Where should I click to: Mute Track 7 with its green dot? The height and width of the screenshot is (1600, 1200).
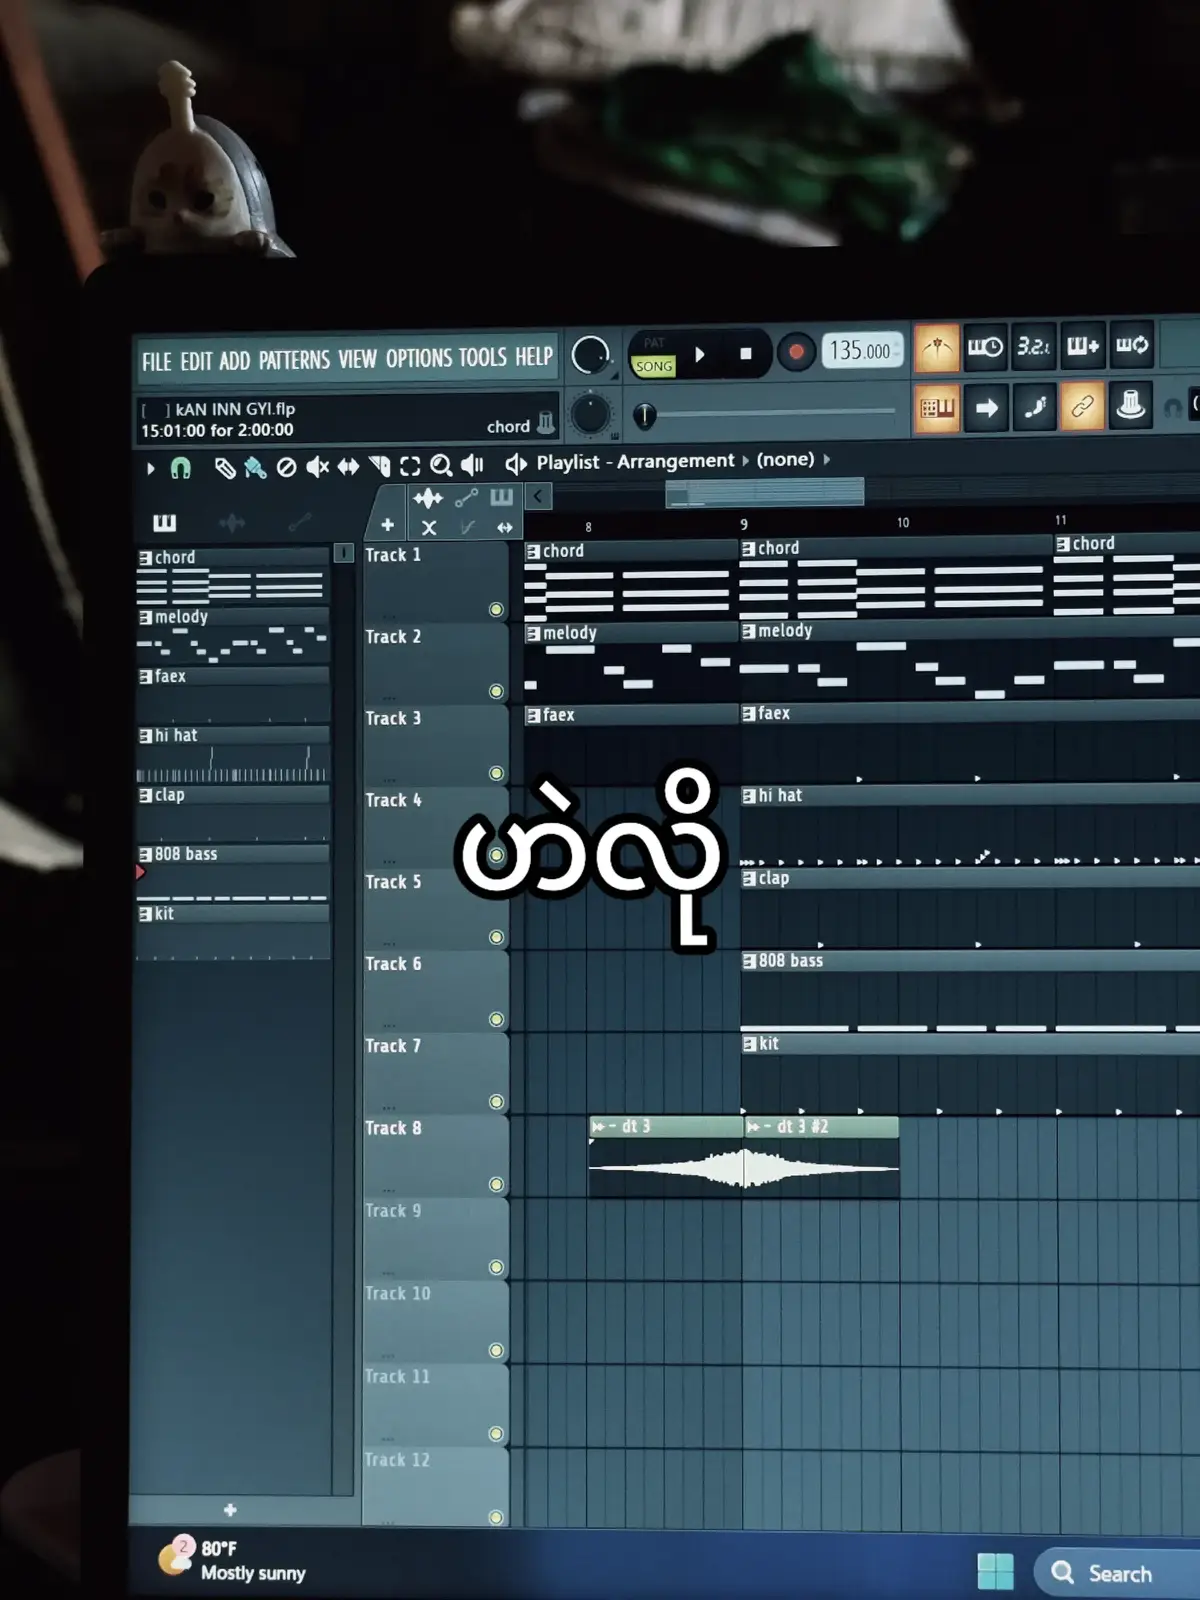coord(496,1102)
